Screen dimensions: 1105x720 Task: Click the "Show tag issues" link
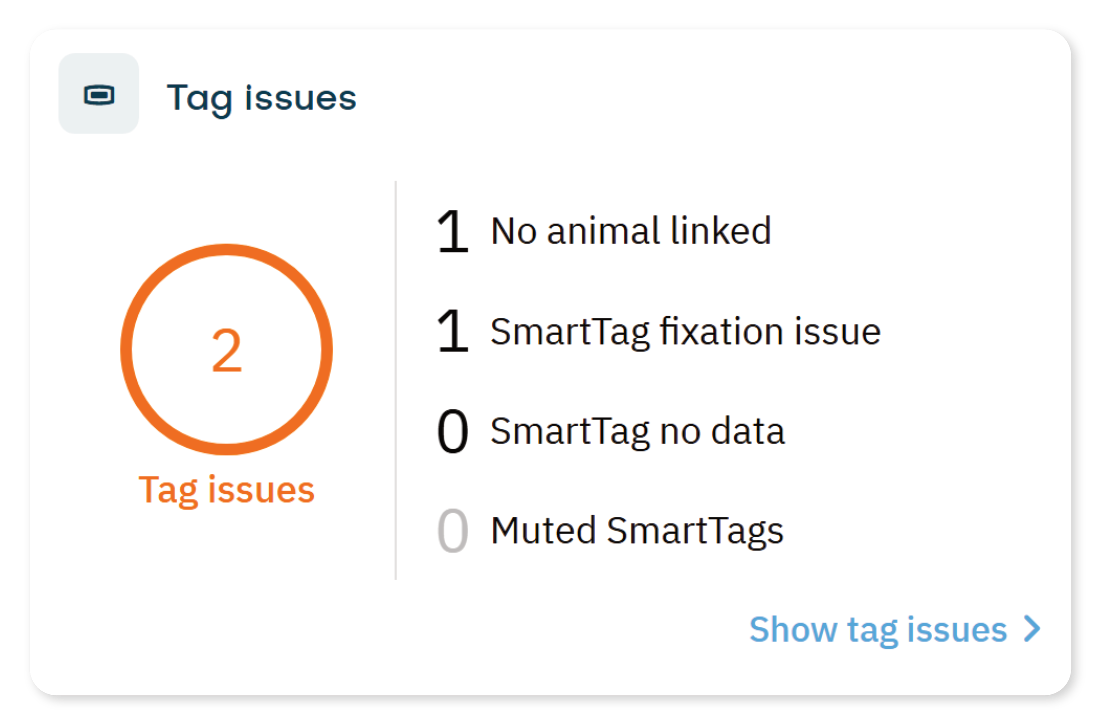(877, 629)
